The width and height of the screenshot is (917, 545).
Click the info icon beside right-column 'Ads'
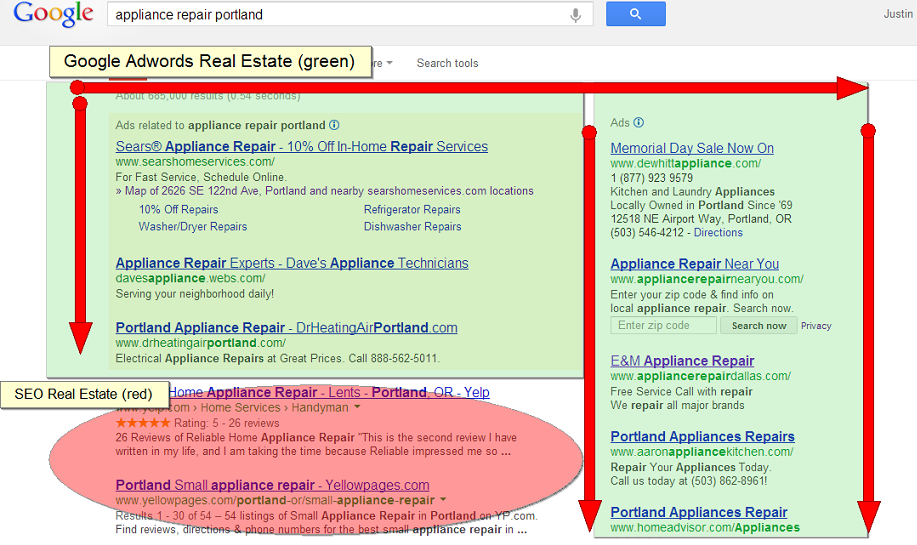pos(639,122)
